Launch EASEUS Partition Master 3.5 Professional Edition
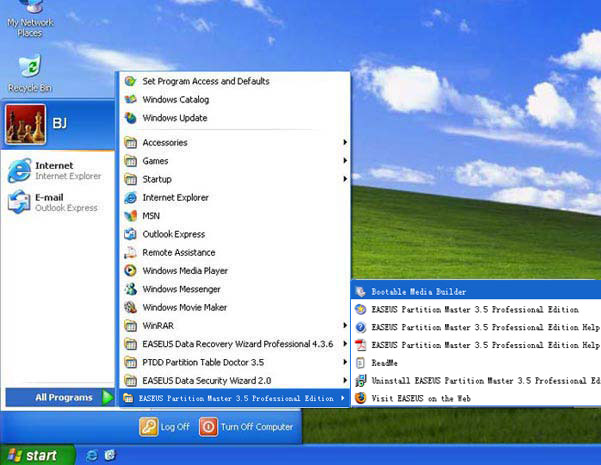This screenshot has height=465, width=601. point(476,309)
